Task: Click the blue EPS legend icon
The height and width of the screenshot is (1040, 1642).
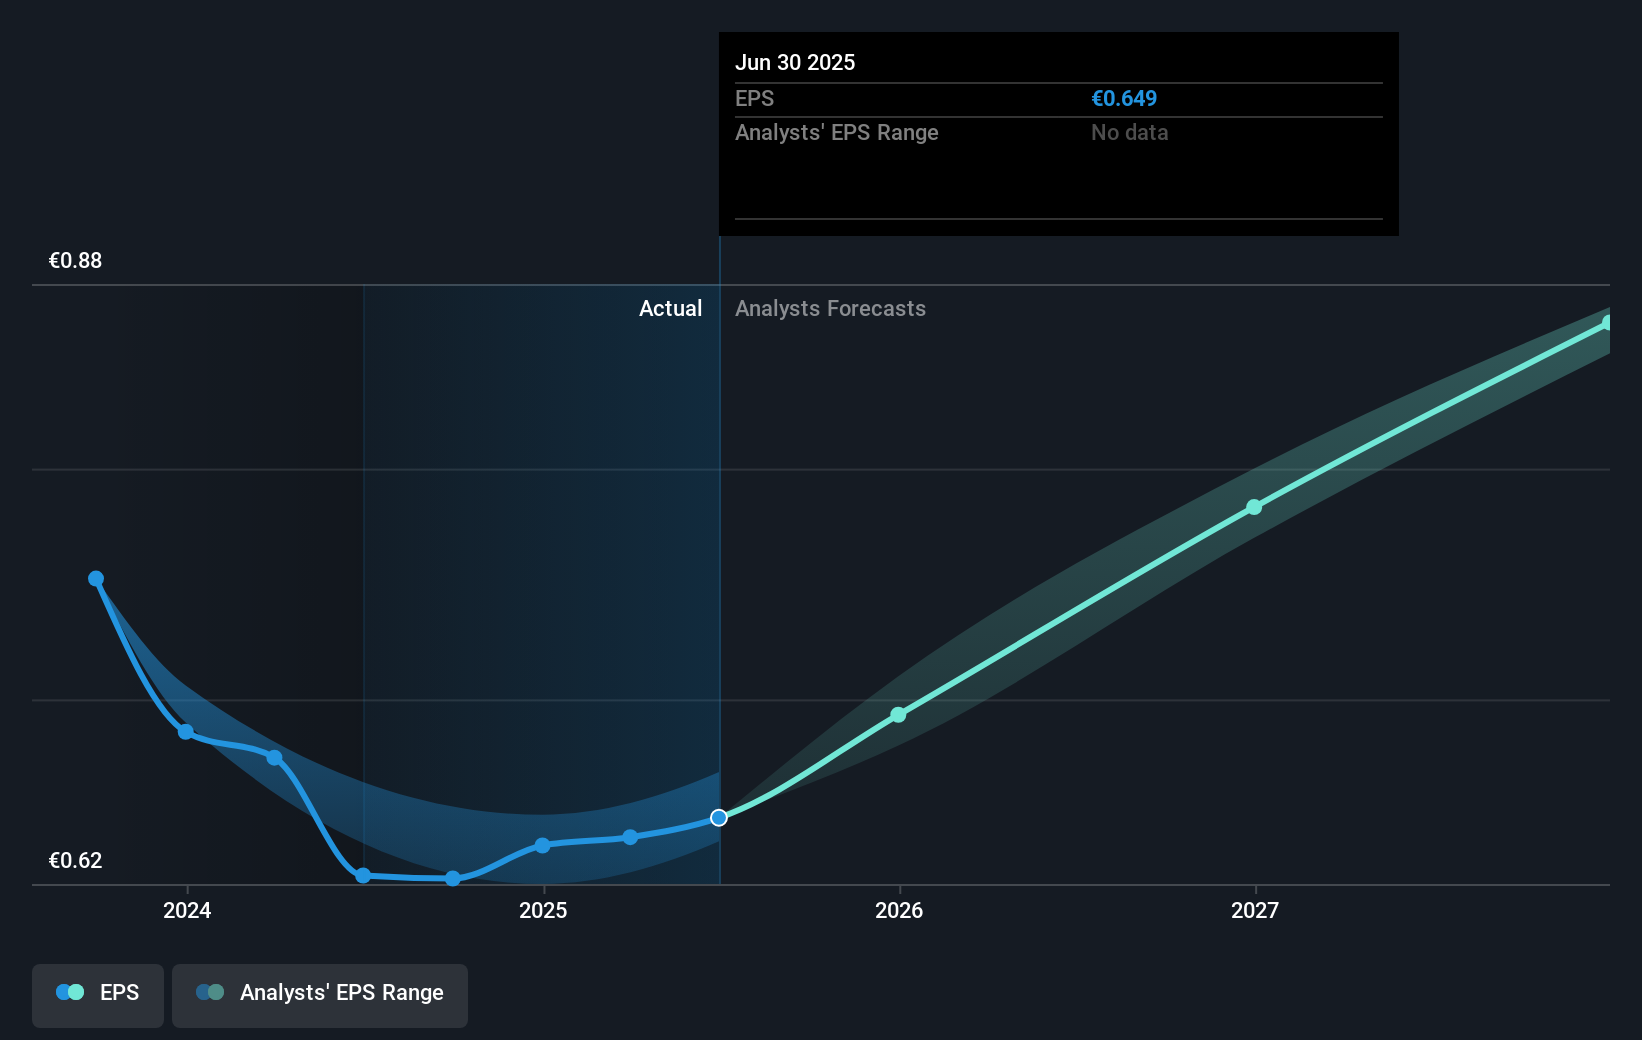Action: click(x=68, y=991)
